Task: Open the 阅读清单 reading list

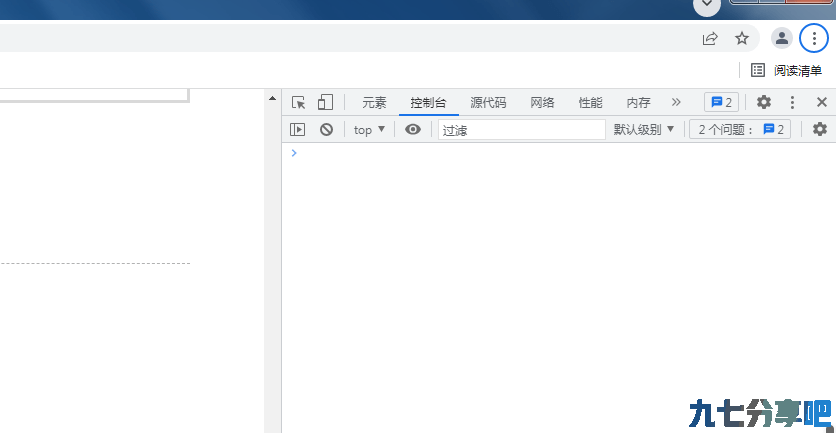Action: [x=786, y=70]
